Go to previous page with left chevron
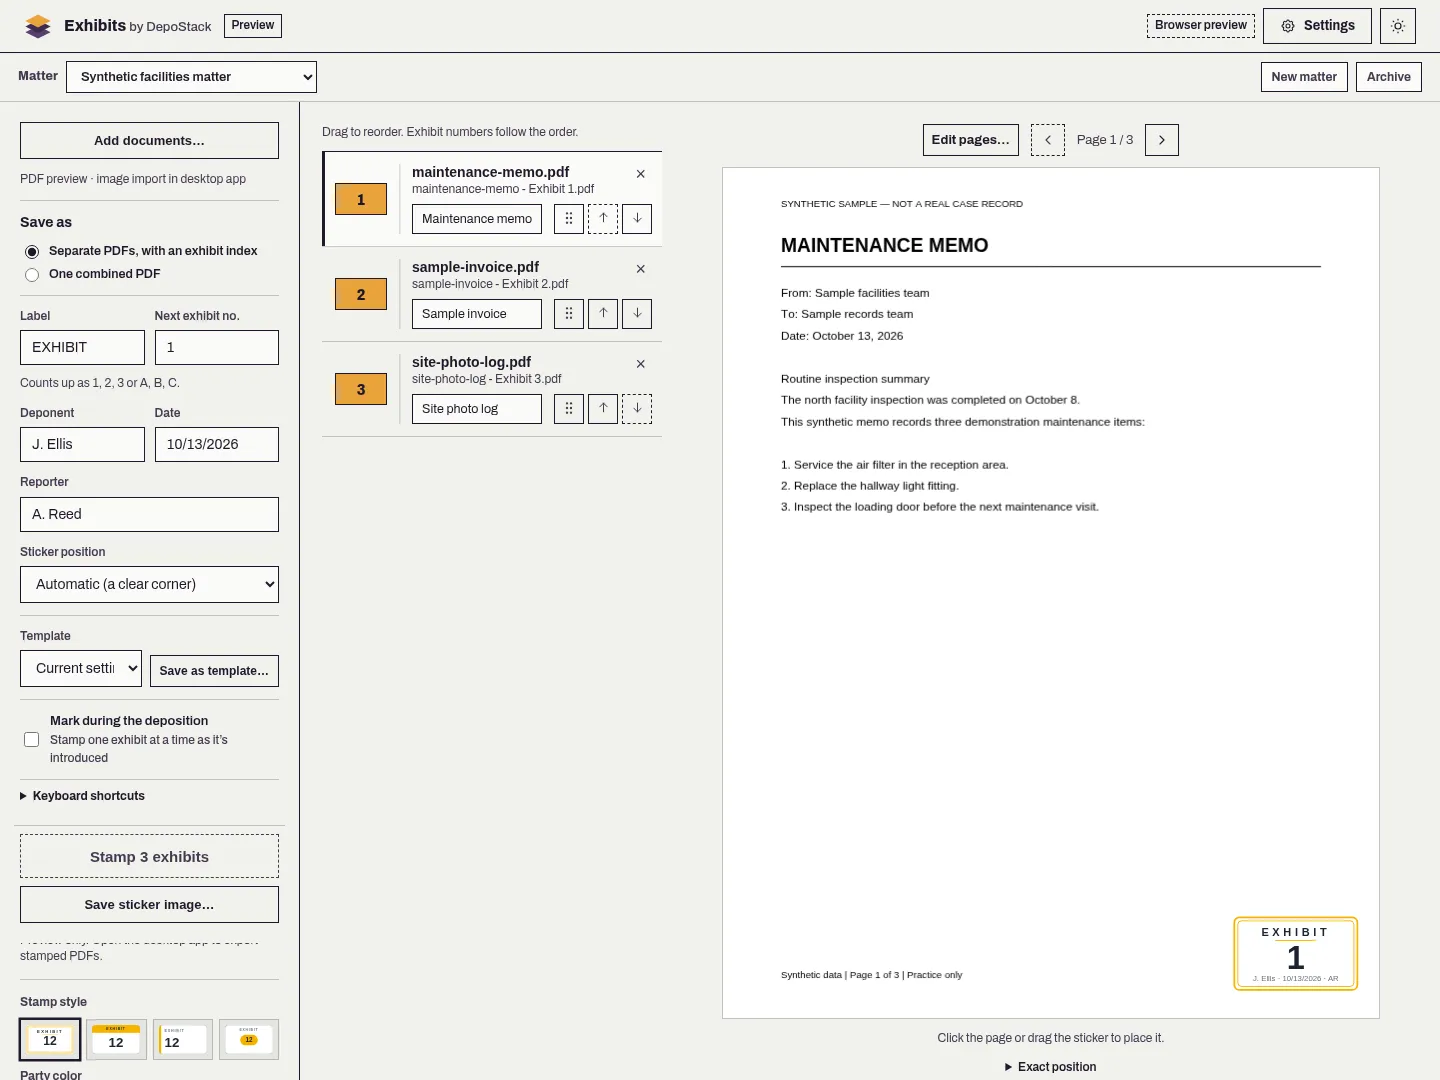The height and width of the screenshot is (1080, 1440). coord(1048,140)
